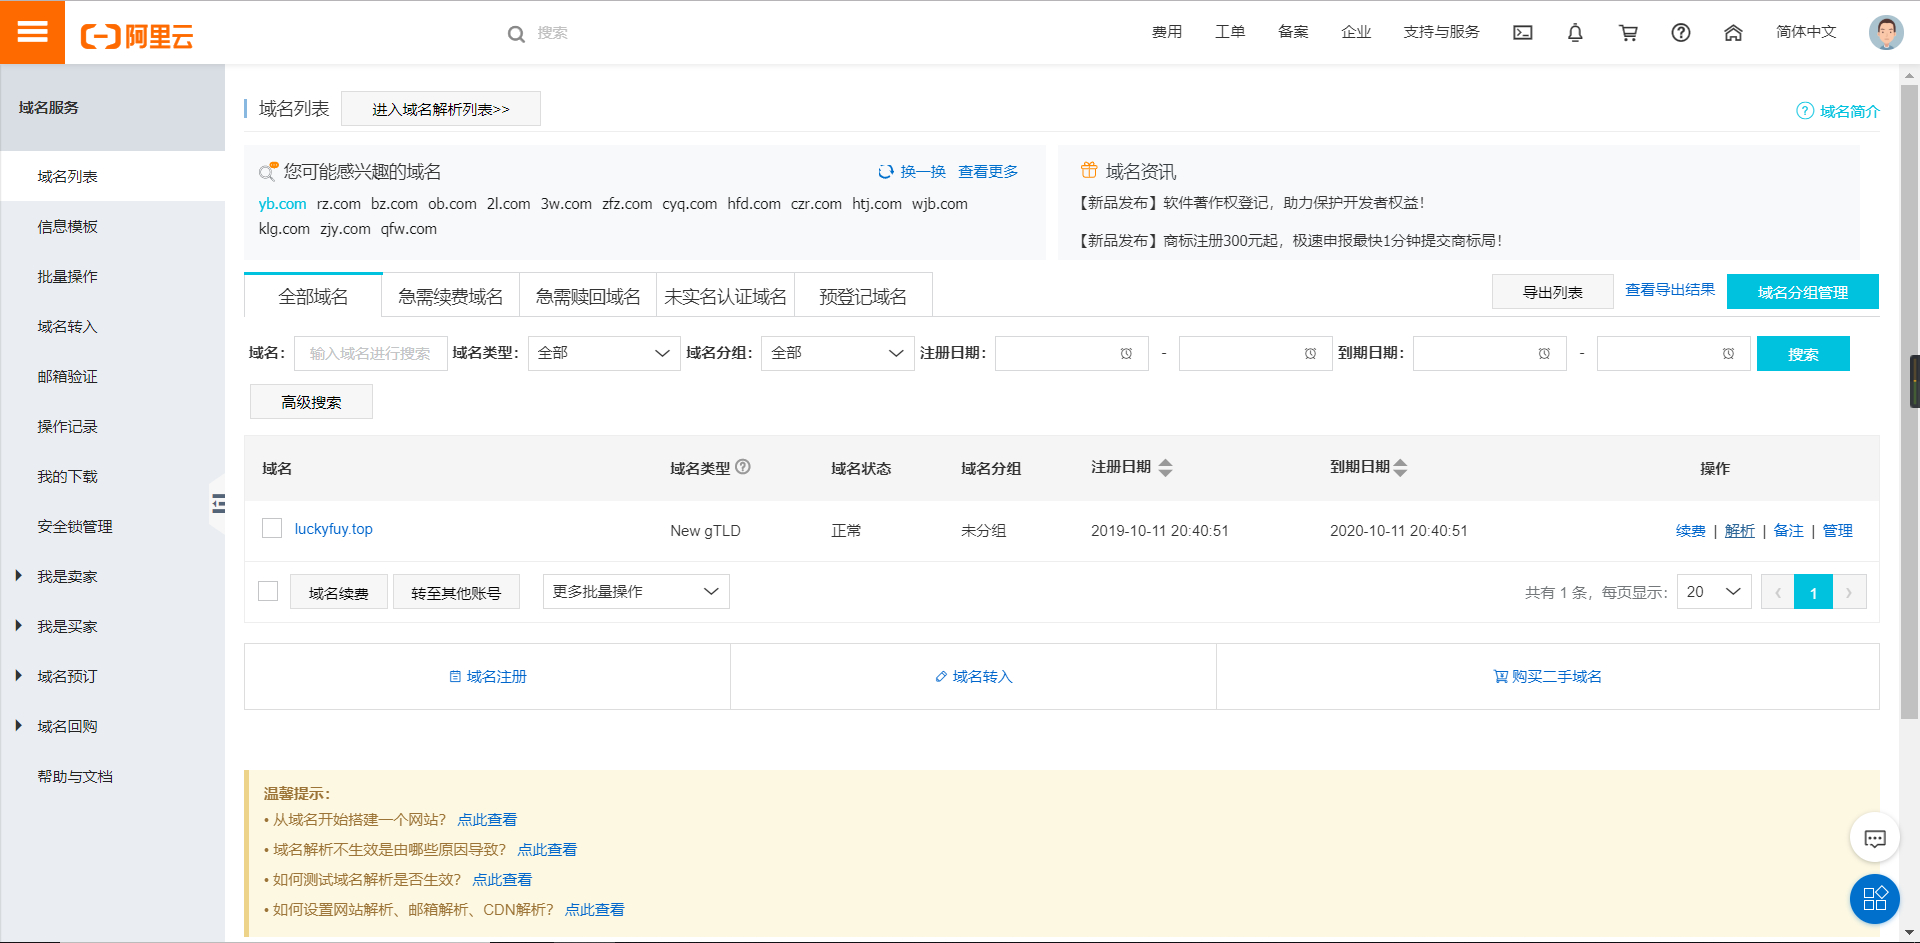The image size is (1920, 943).
Task: Open the notifications bell
Action: pos(1575,33)
